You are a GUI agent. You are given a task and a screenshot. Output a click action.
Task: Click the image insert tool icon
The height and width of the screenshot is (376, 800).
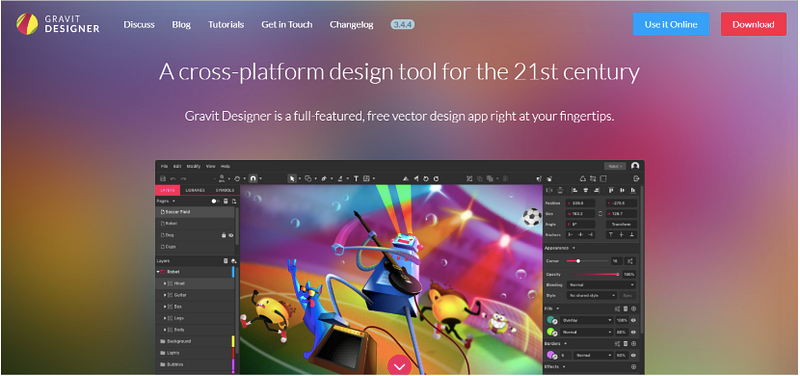366,179
